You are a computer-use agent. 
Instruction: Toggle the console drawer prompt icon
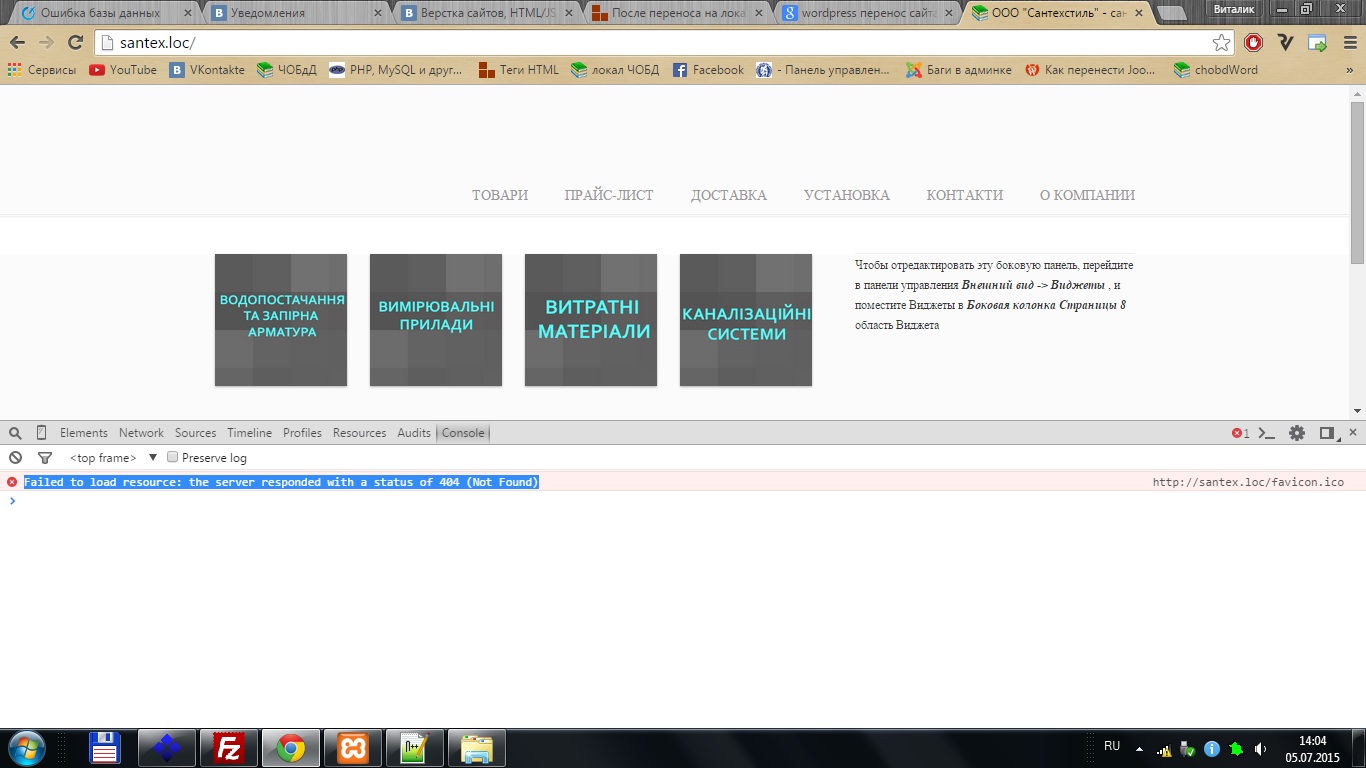pos(1267,433)
